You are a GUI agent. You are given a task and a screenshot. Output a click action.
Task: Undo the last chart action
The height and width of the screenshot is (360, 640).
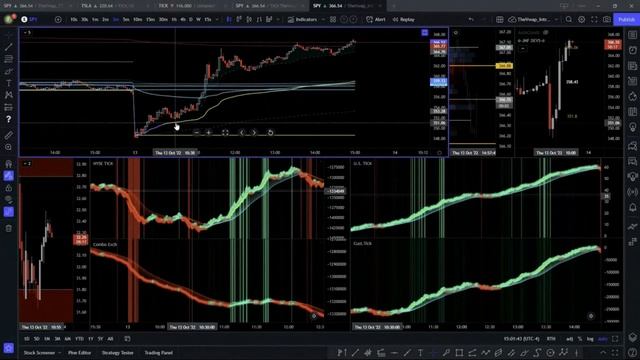tap(471, 20)
